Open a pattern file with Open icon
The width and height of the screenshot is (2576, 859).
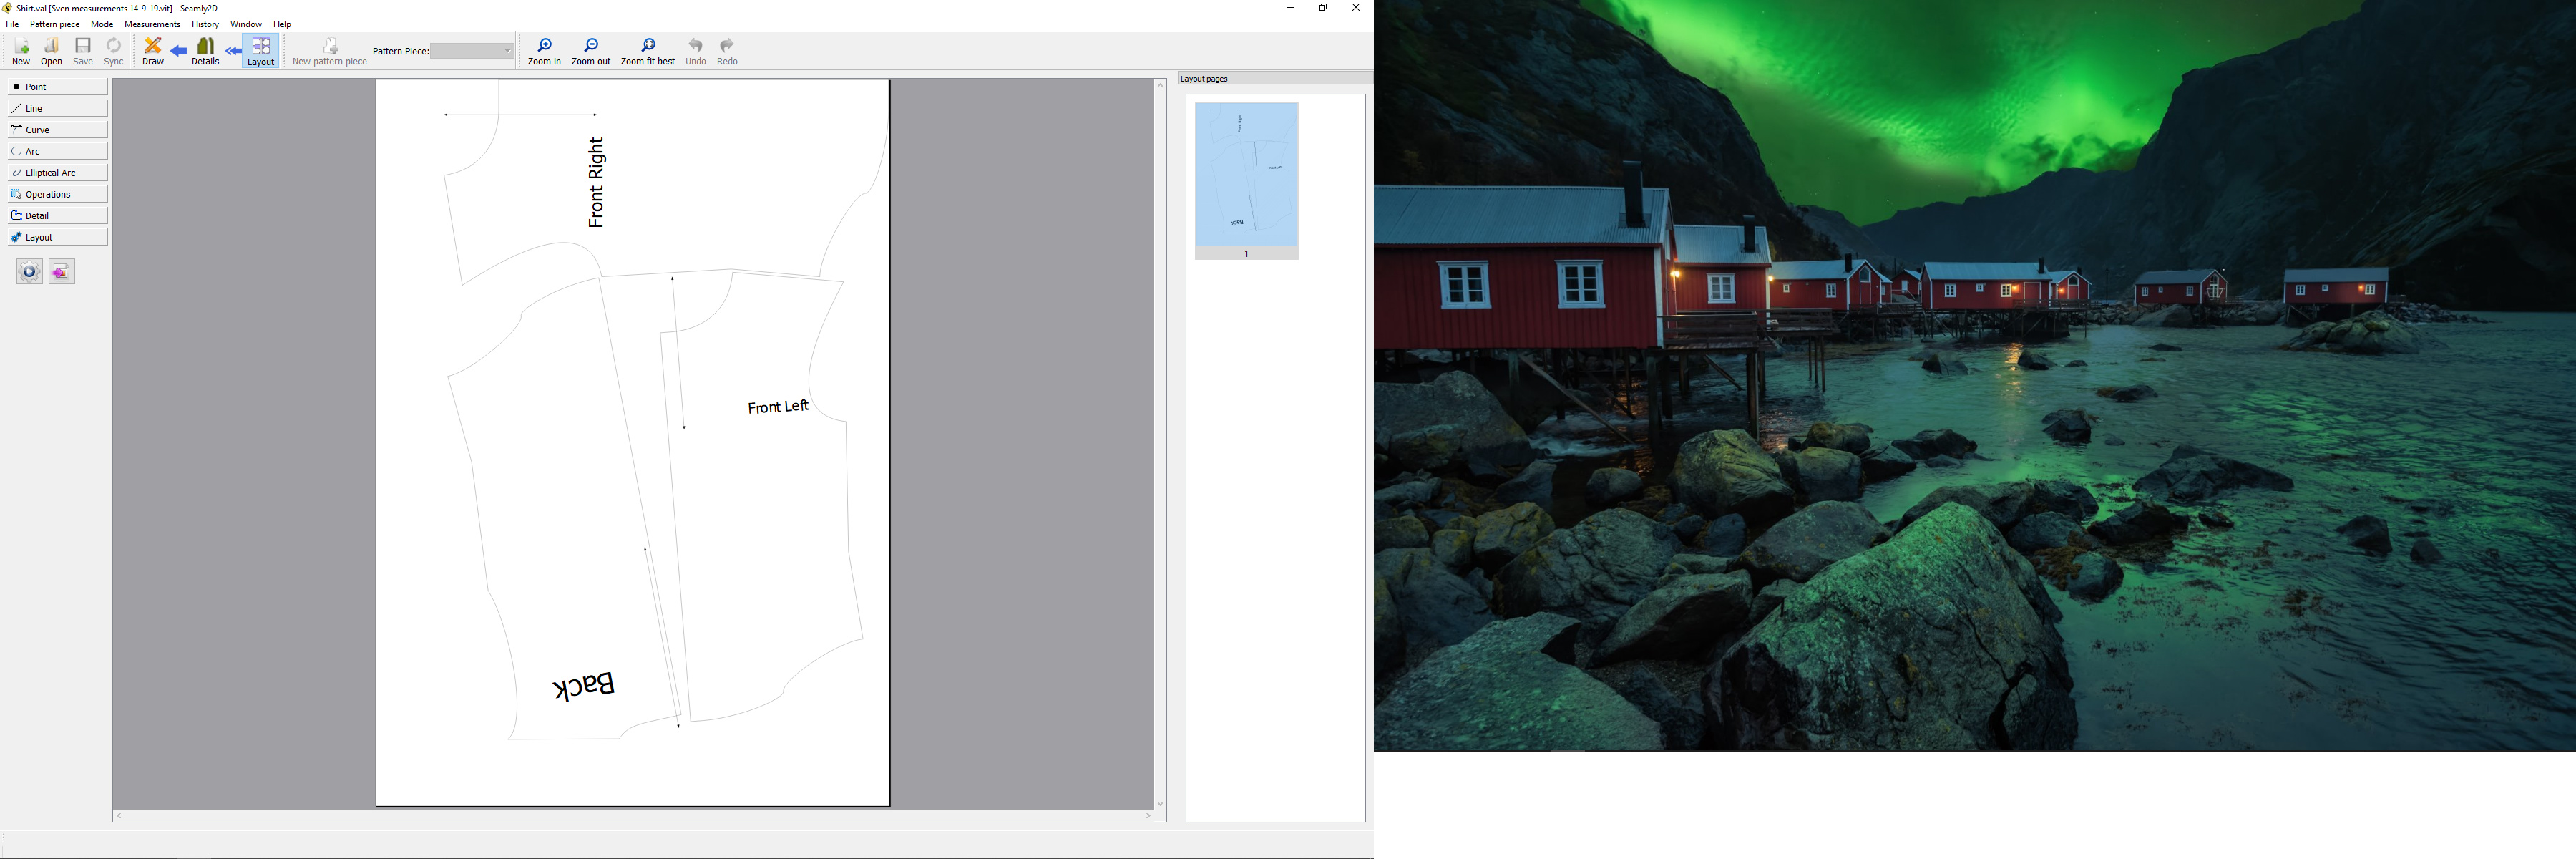click(x=52, y=52)
